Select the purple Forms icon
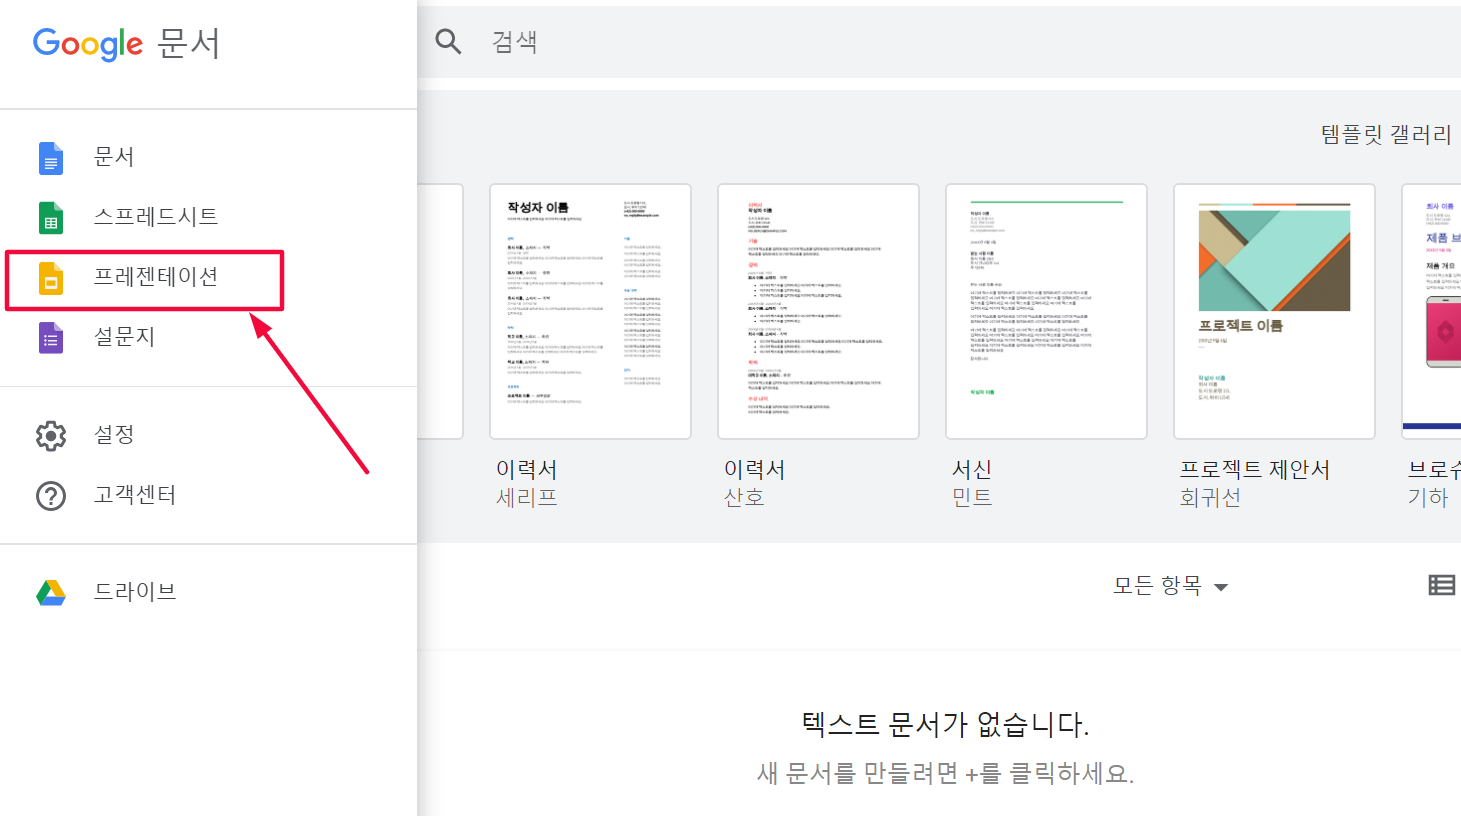Image resolution: width=1461 pixels, height=816 pixels. coord(51,337)
